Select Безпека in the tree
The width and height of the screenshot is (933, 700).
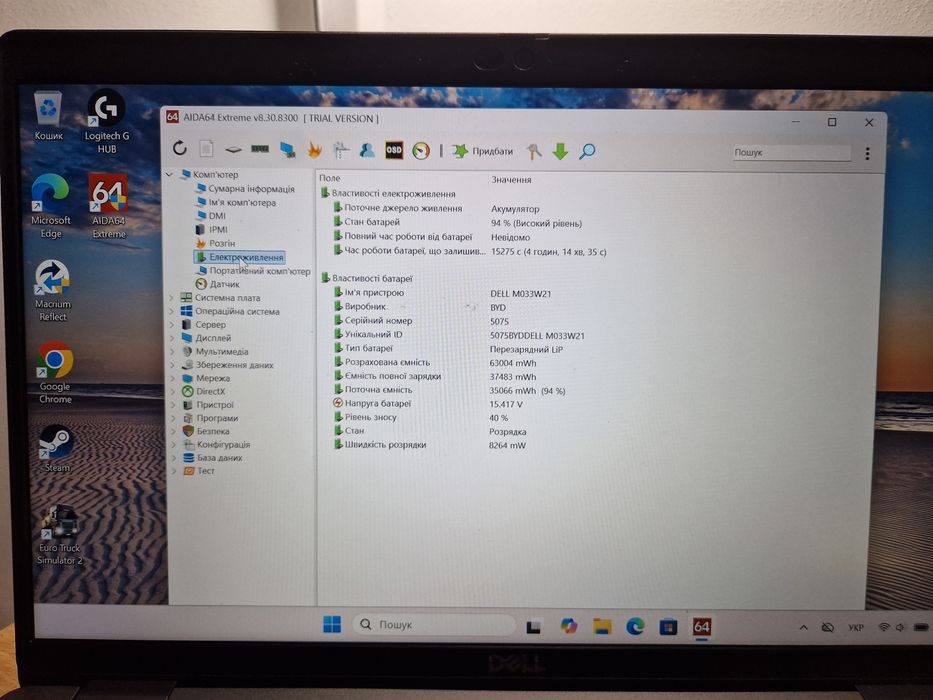coord(206,431)
